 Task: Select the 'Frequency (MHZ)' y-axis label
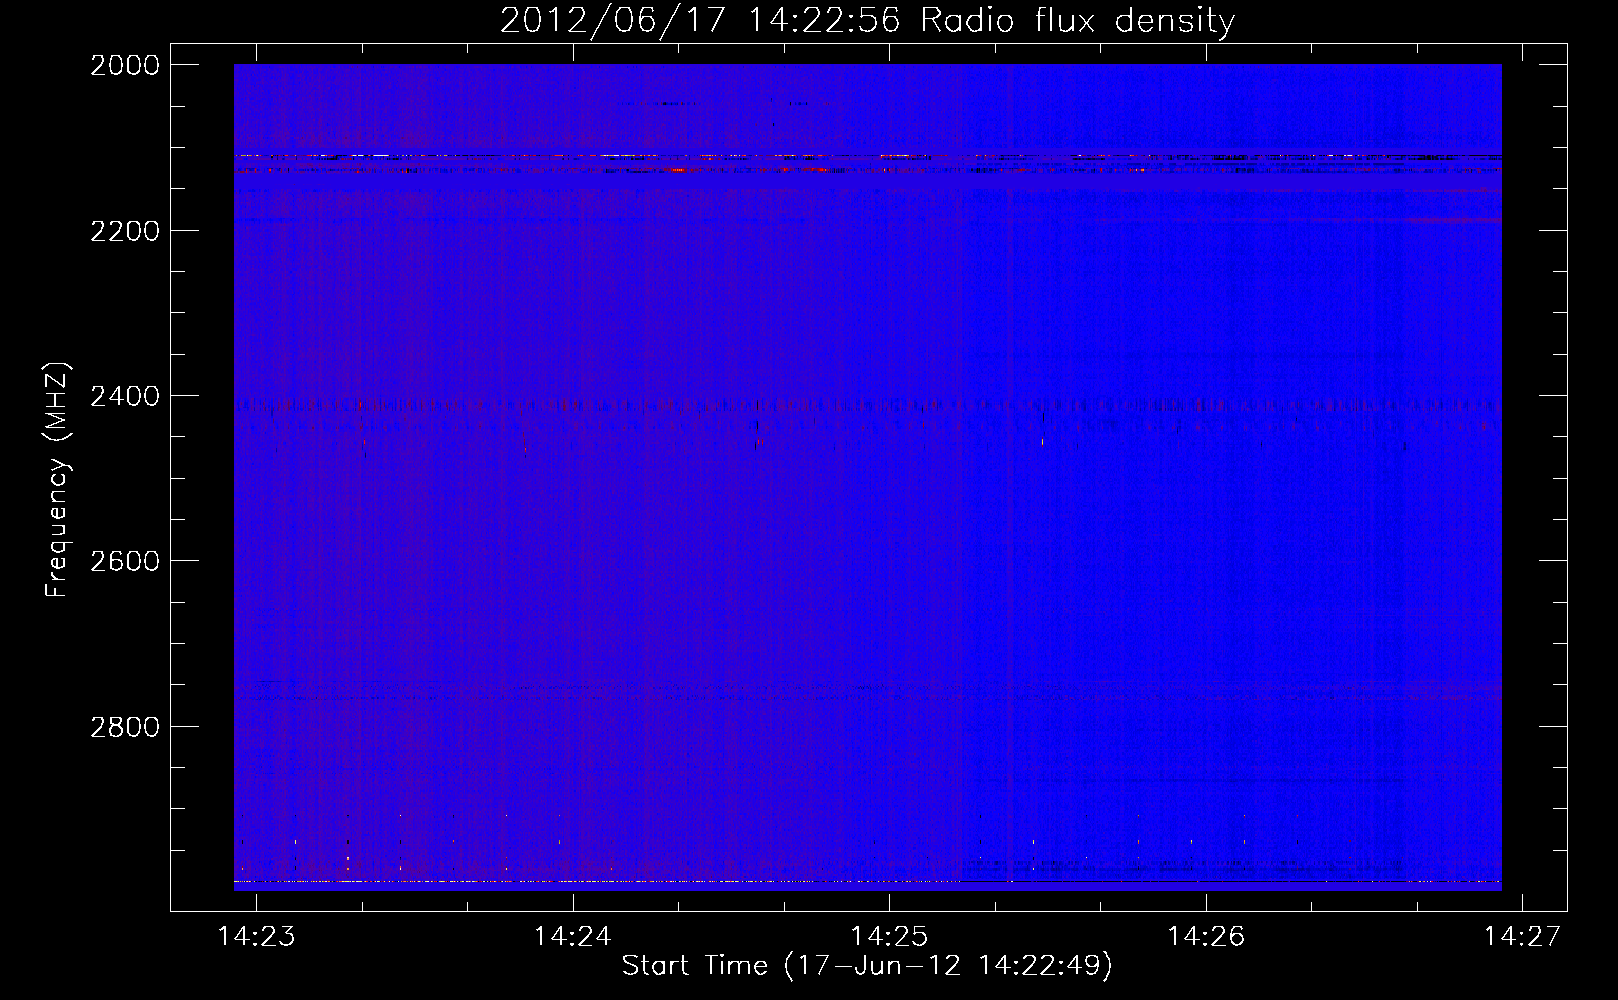(57, 479)
